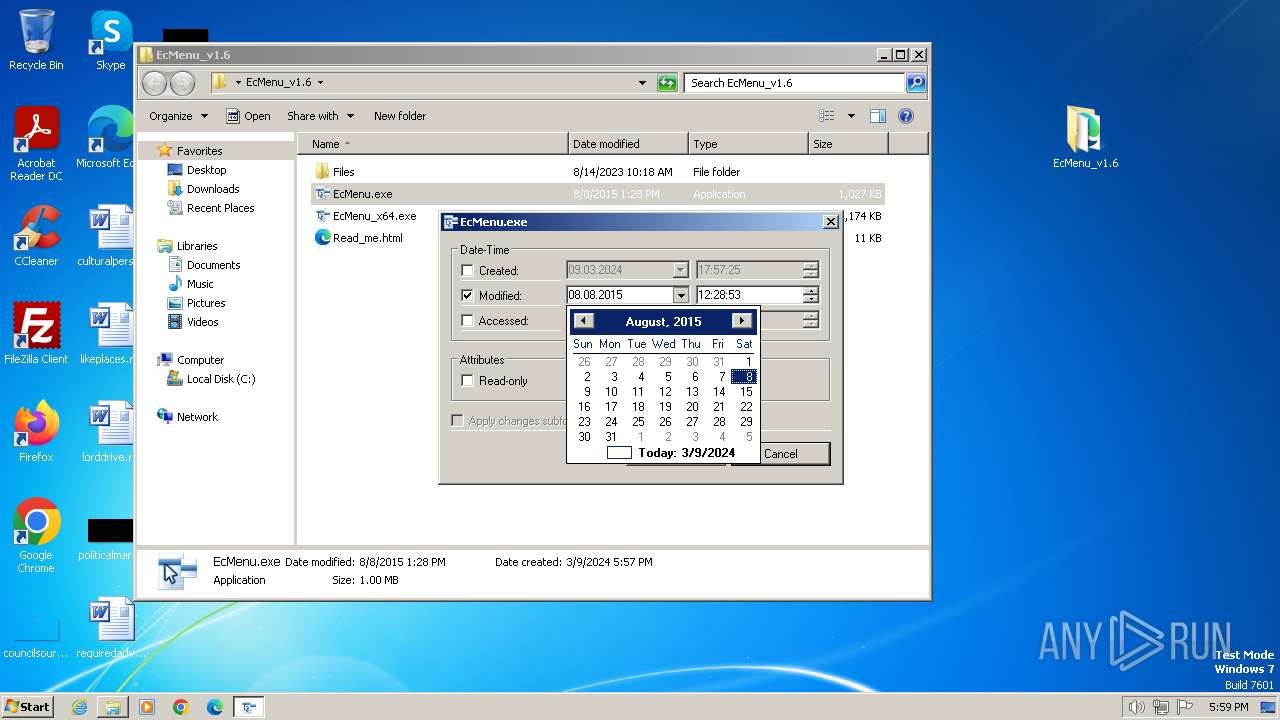This screenshot has width=1280, height=720.
Task: Toggle the preview pane icon
Action: tap(877, 116)
